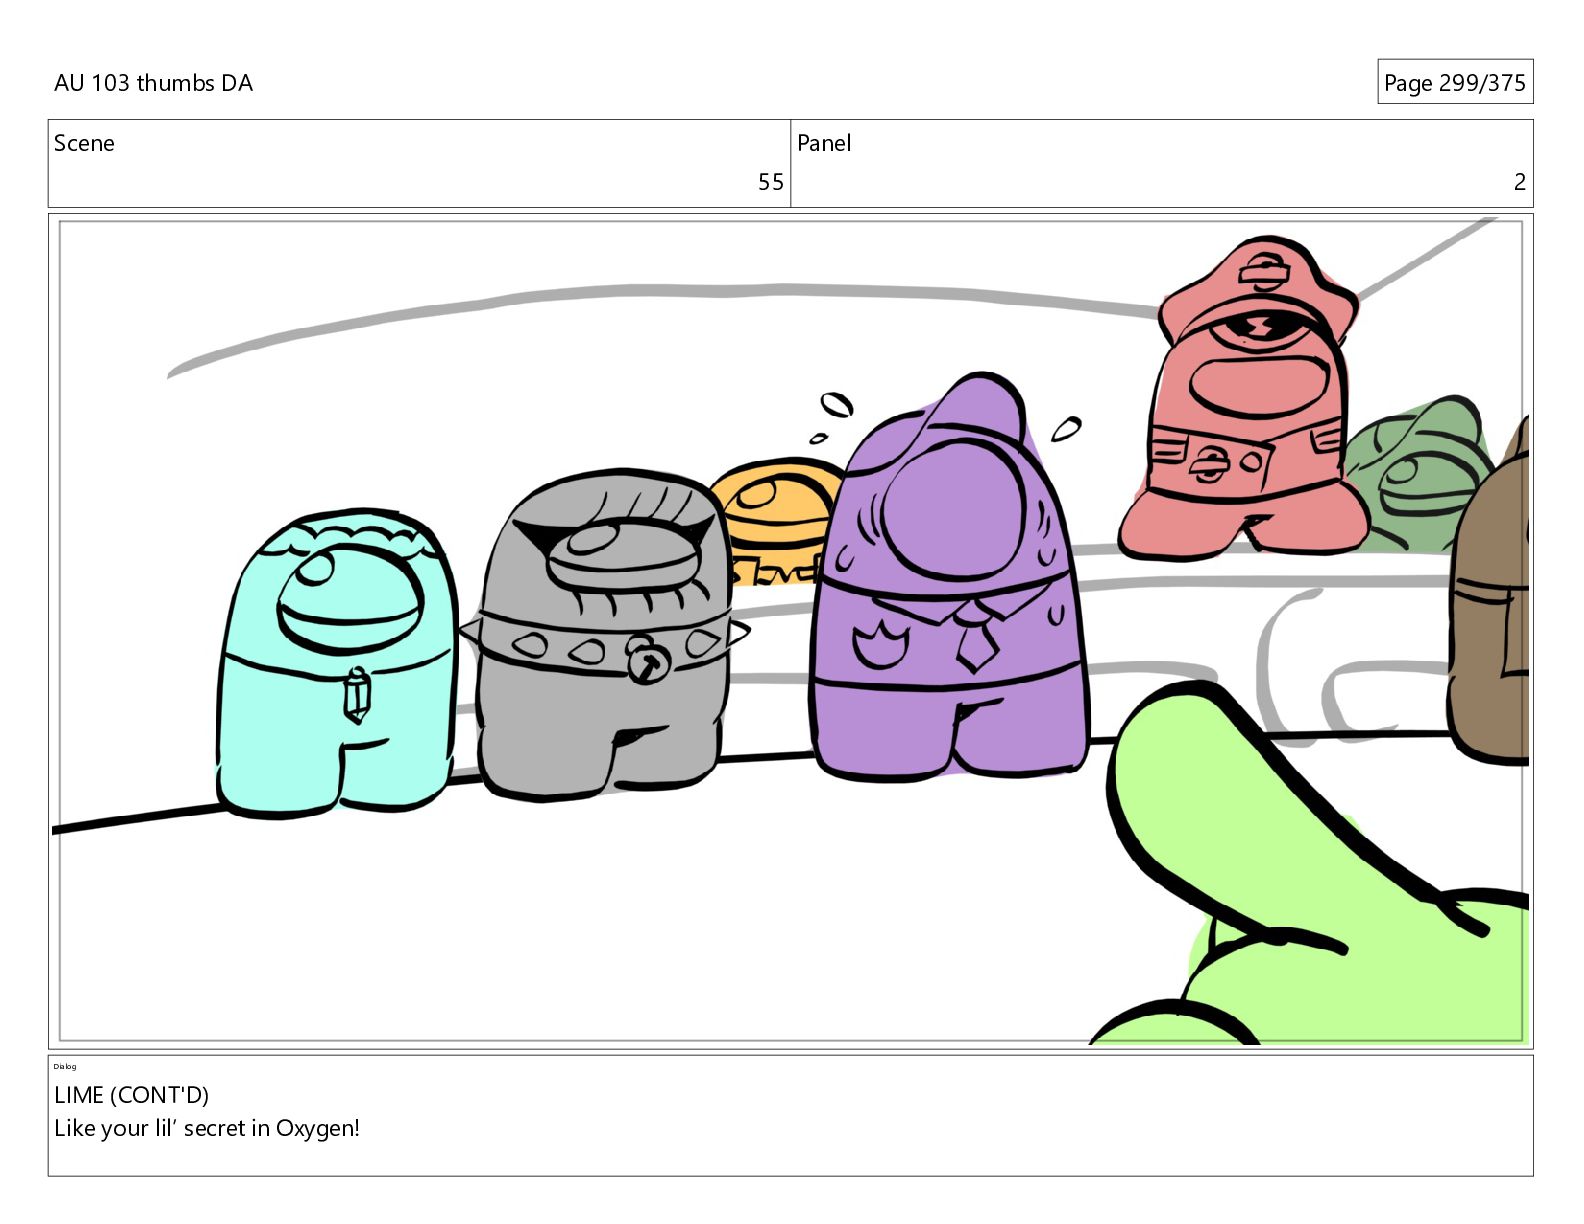Click the 'AU 103 thumbs DA' title text
This screenshot has width=1584, height=1224.
(x=153, y=83)
